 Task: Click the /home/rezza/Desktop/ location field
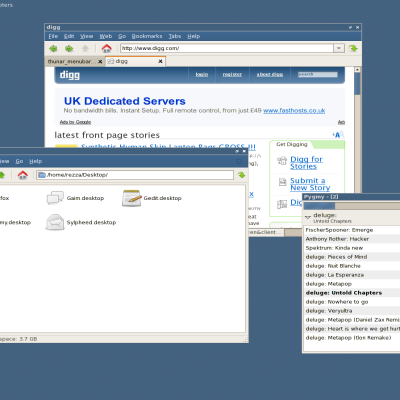pos(135,175)
